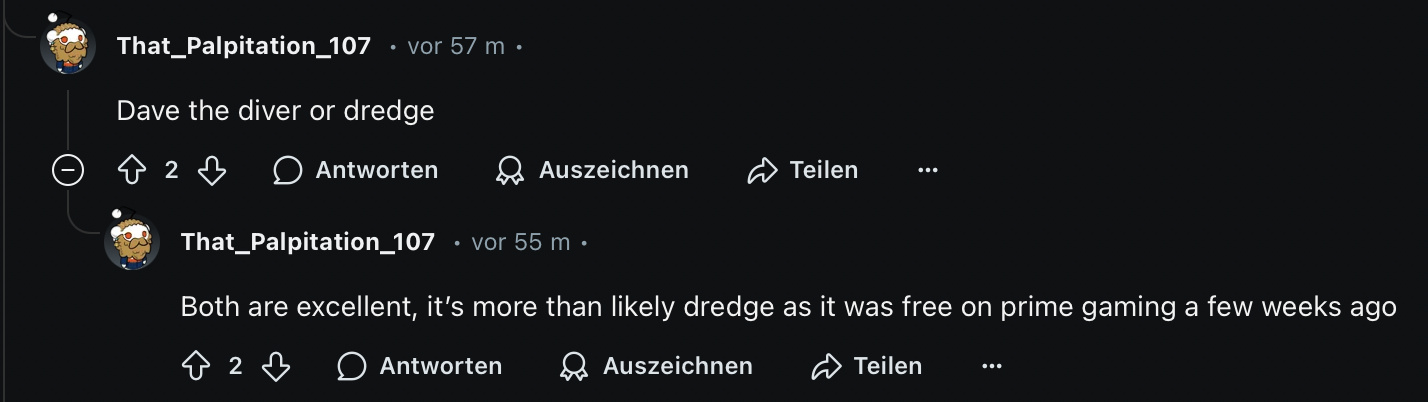Click Antworten under the first comment
The width and height of the screenshot is (1428, 402).
tap(356, 171)
